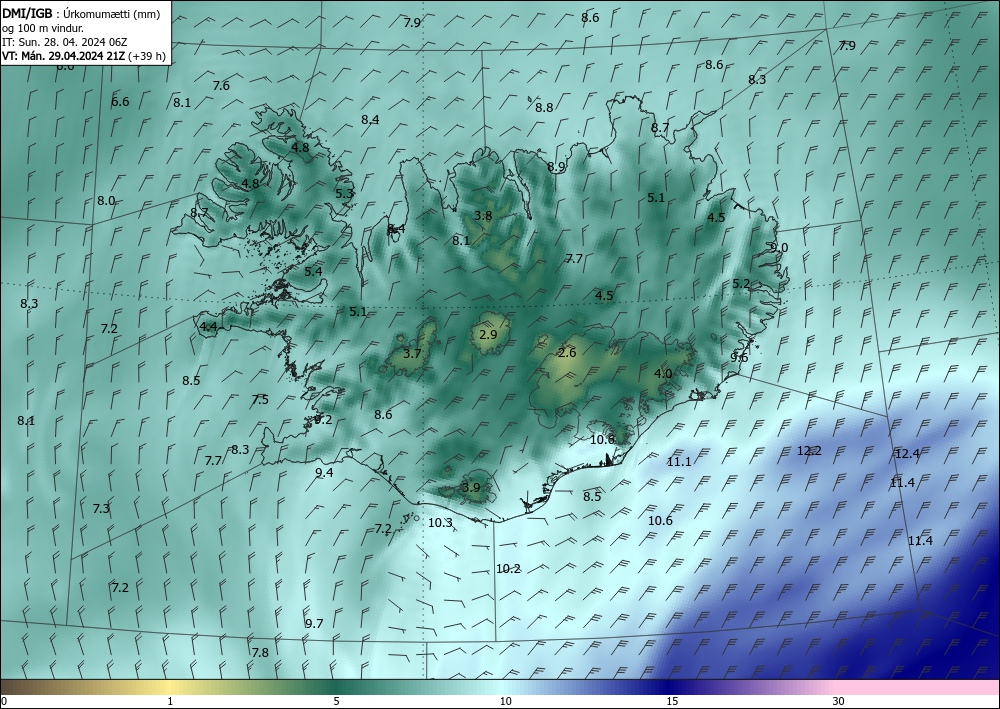Click the '15' tick on the color scale
1000x709 pixels.
[x=672, y=702]
